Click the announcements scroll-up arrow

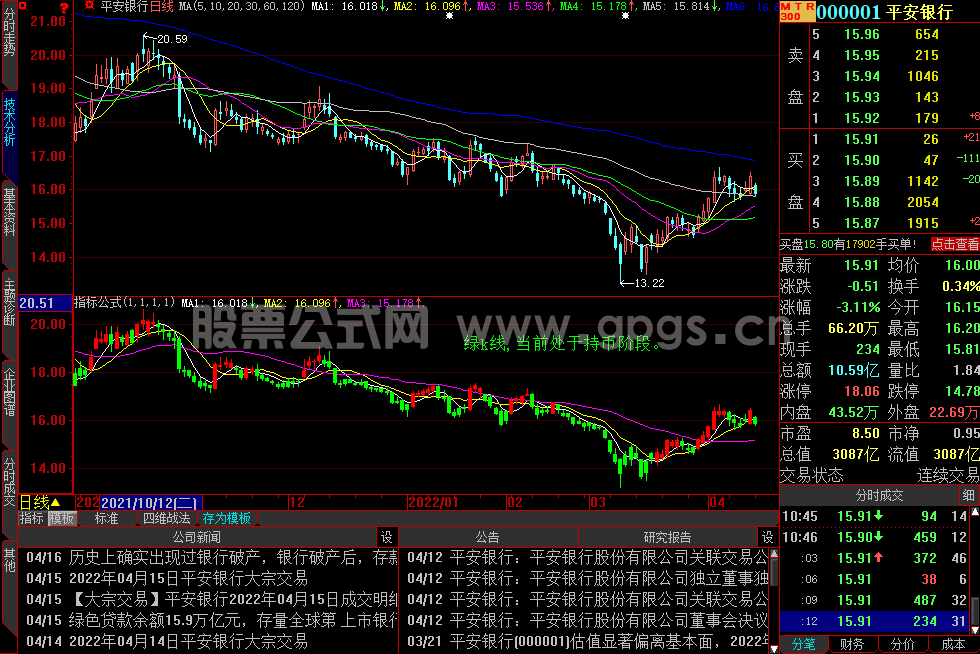[x=774, y=554]
